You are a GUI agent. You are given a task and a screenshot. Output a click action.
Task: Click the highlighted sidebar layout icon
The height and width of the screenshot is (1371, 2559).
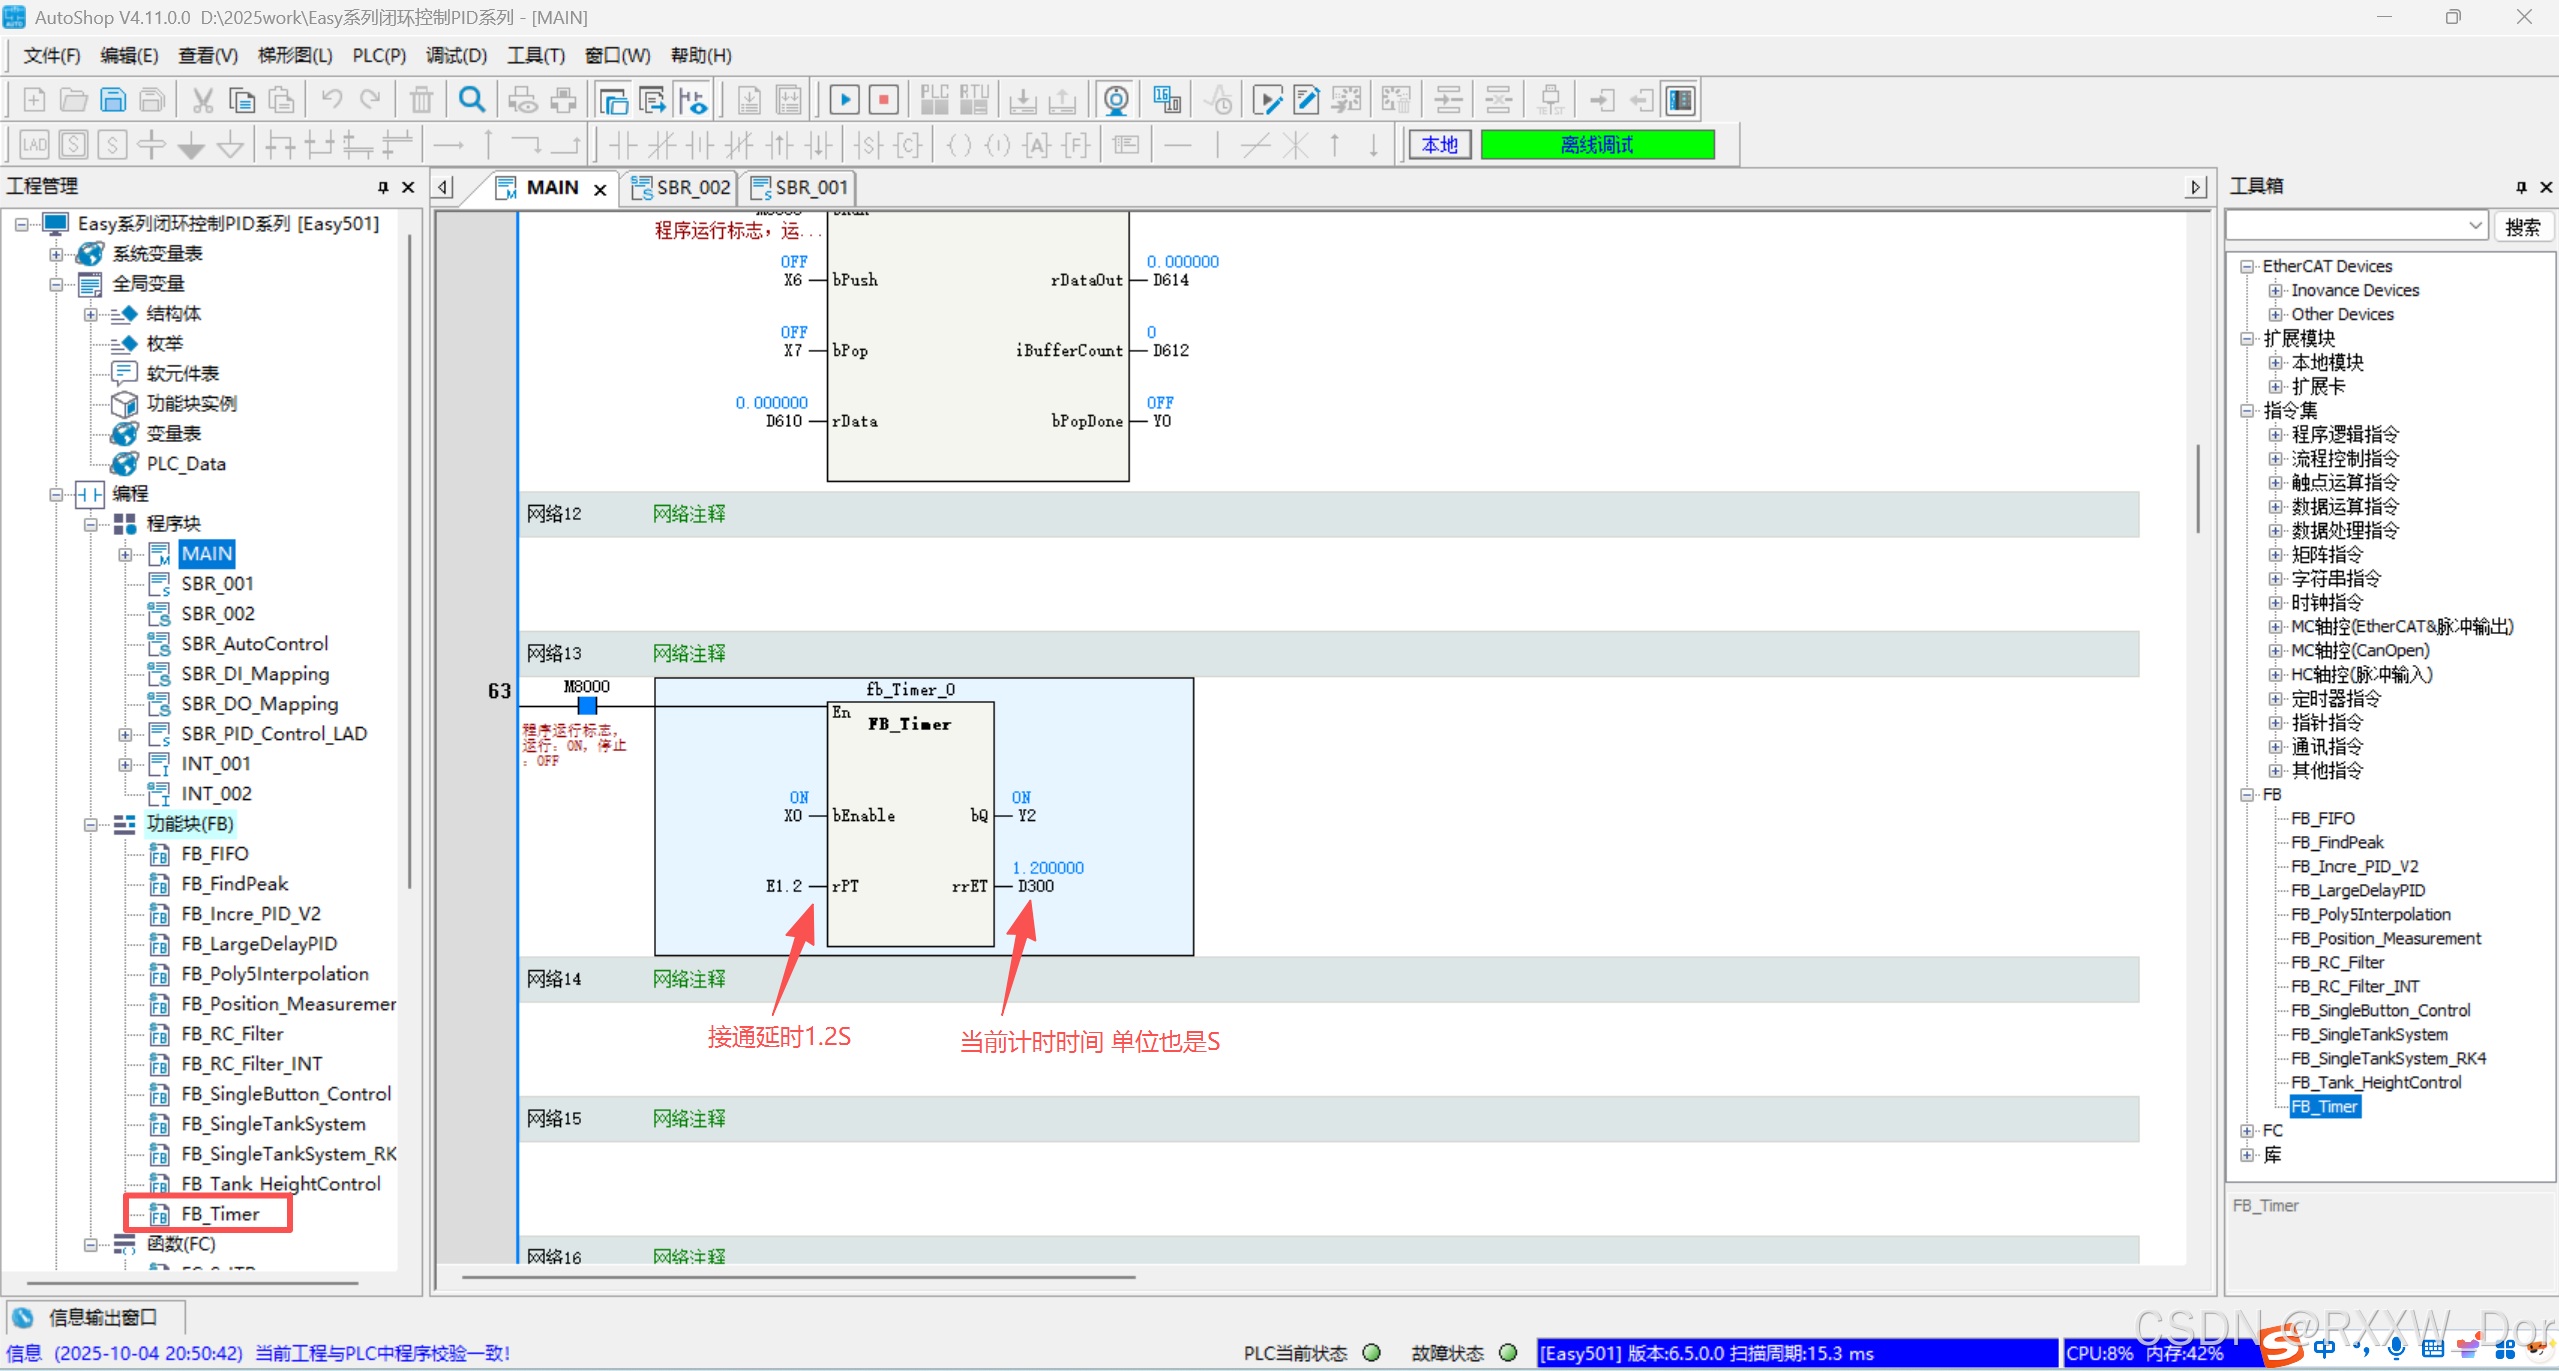pyautogui.click(x=1680, y=100)
